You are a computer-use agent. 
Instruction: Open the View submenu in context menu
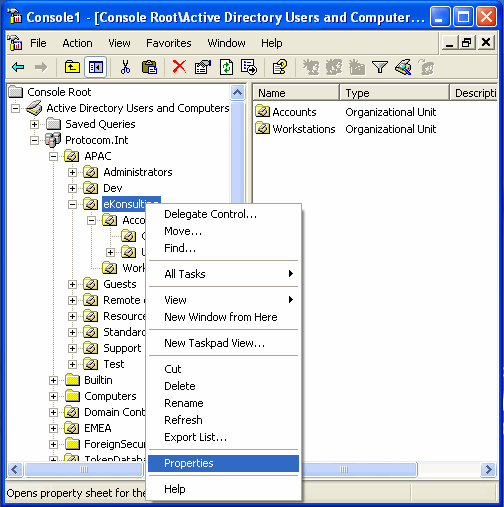tap(223, 300)
